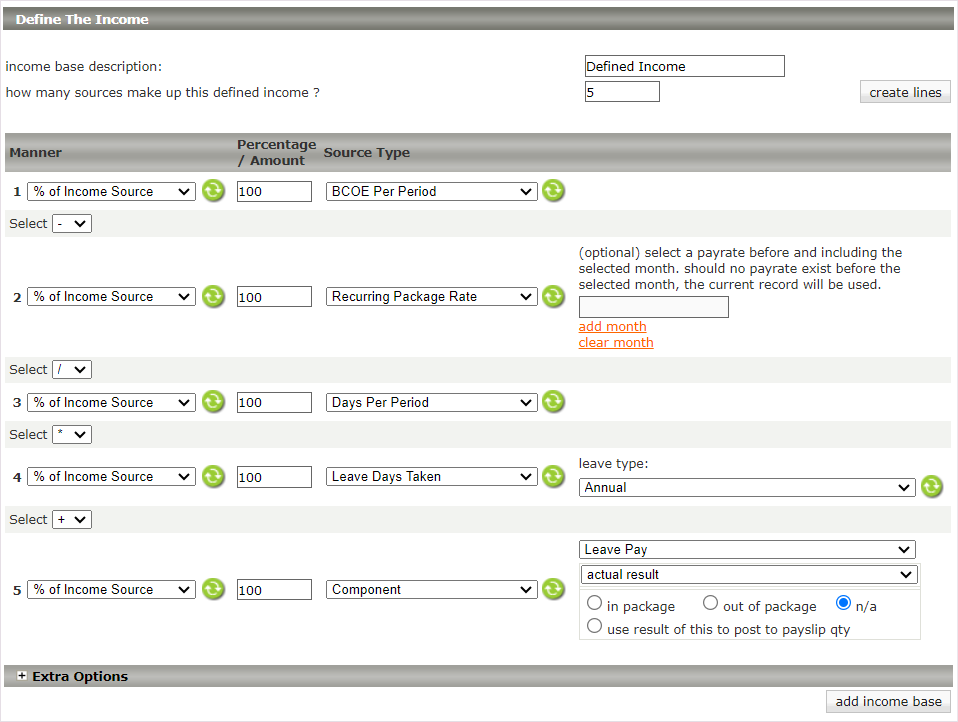Click refresh icon beside BCOE Per Period dropdown

click(553, 191)
